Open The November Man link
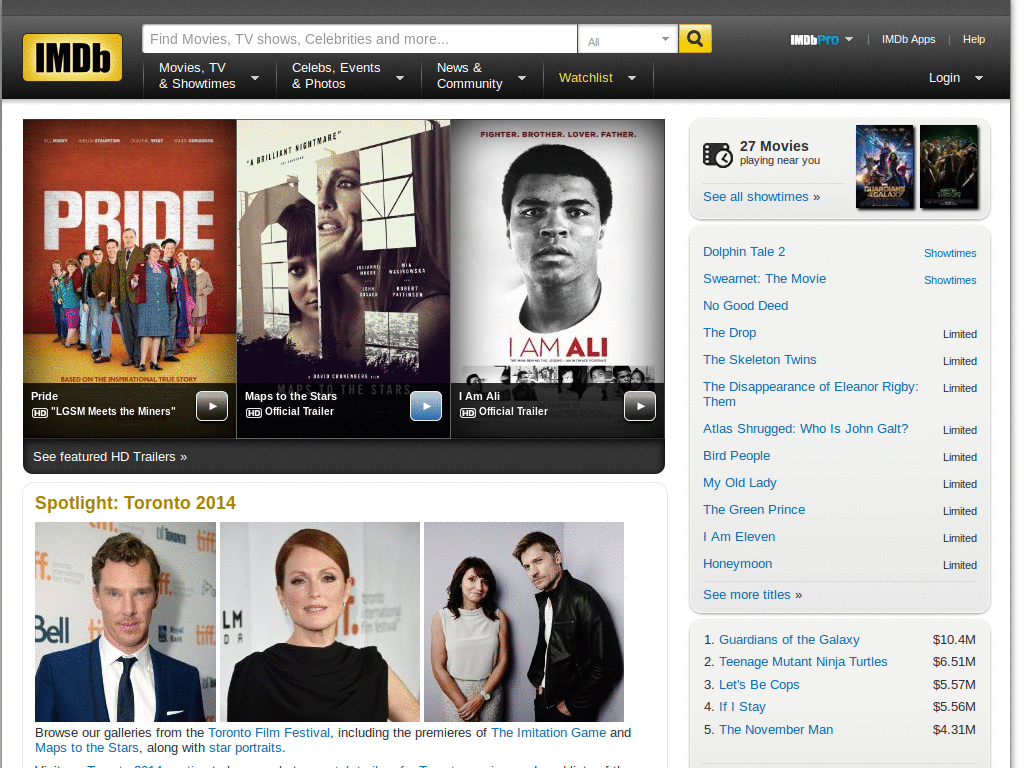1024x768 pixels. pos(776,729)
